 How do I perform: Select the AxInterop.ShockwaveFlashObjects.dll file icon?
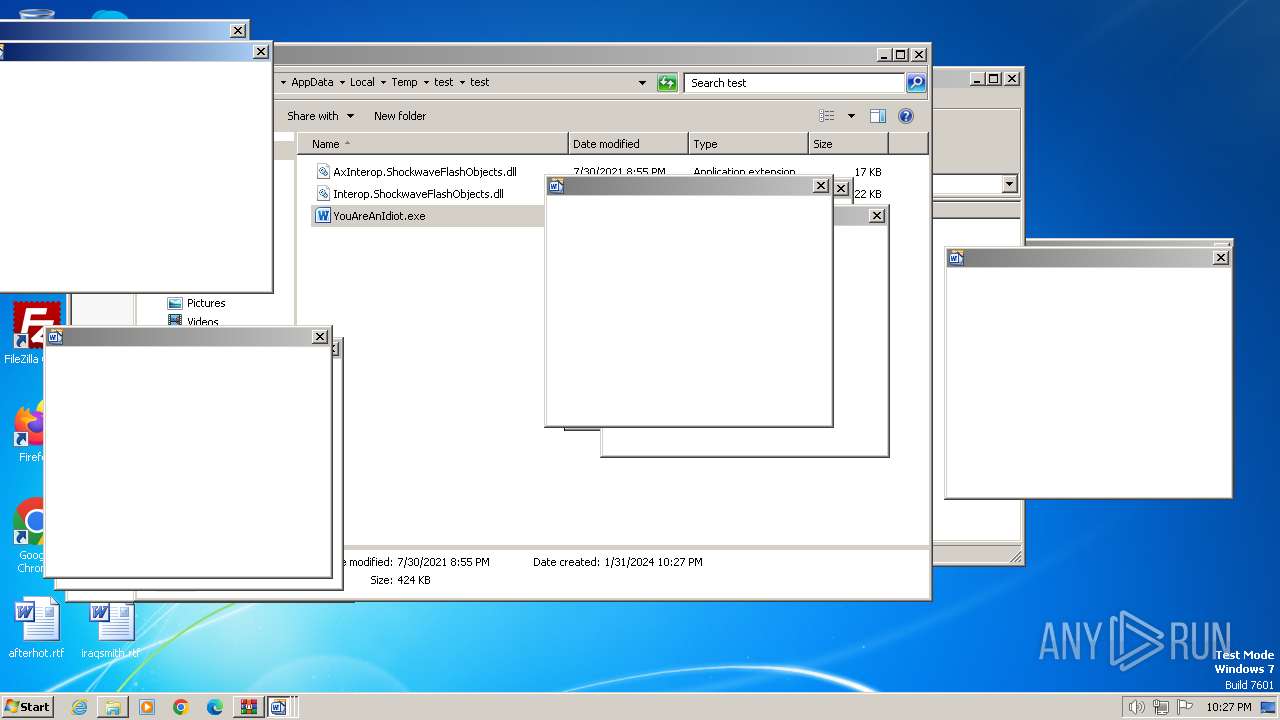[x=323, y=172]
